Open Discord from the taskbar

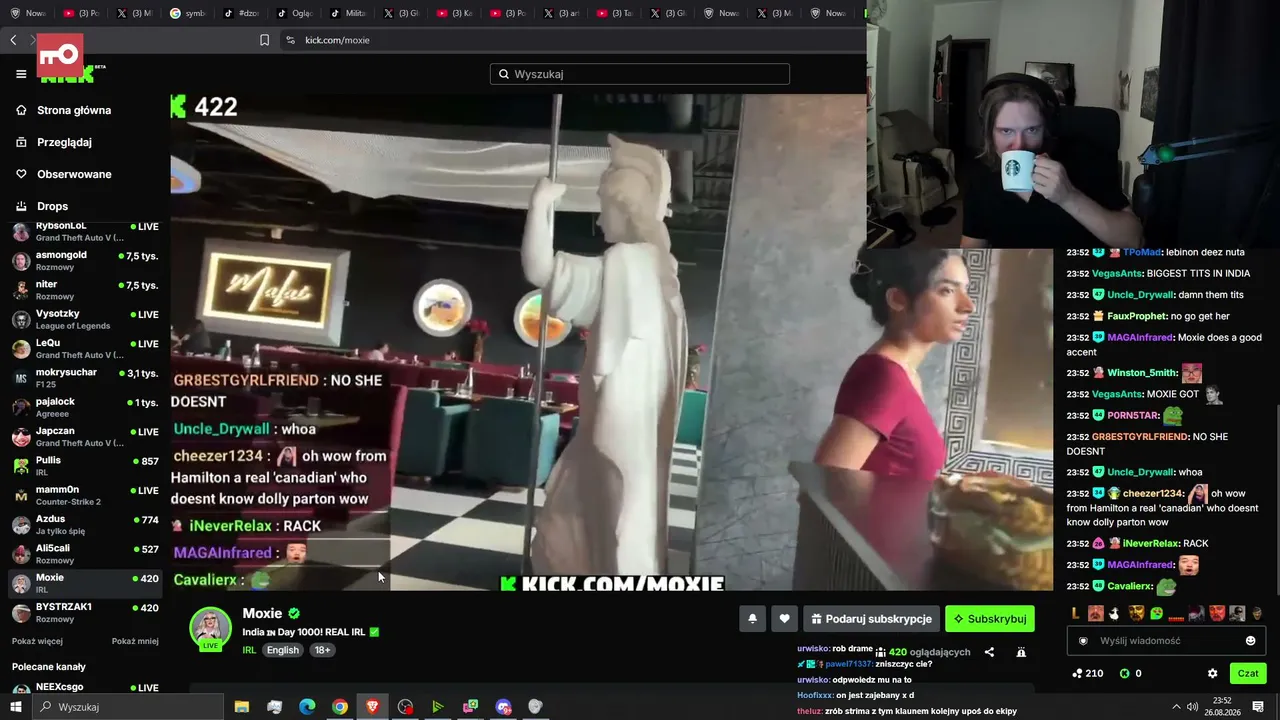[503, 707]
